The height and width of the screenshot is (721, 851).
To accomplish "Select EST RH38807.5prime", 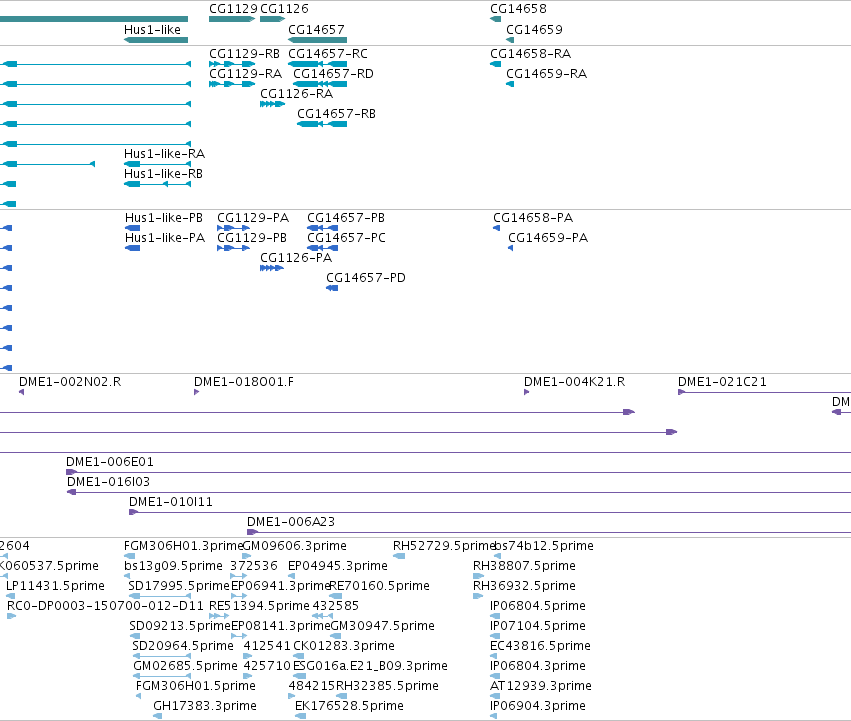I will pyautogui.click(x=478, y=576).
